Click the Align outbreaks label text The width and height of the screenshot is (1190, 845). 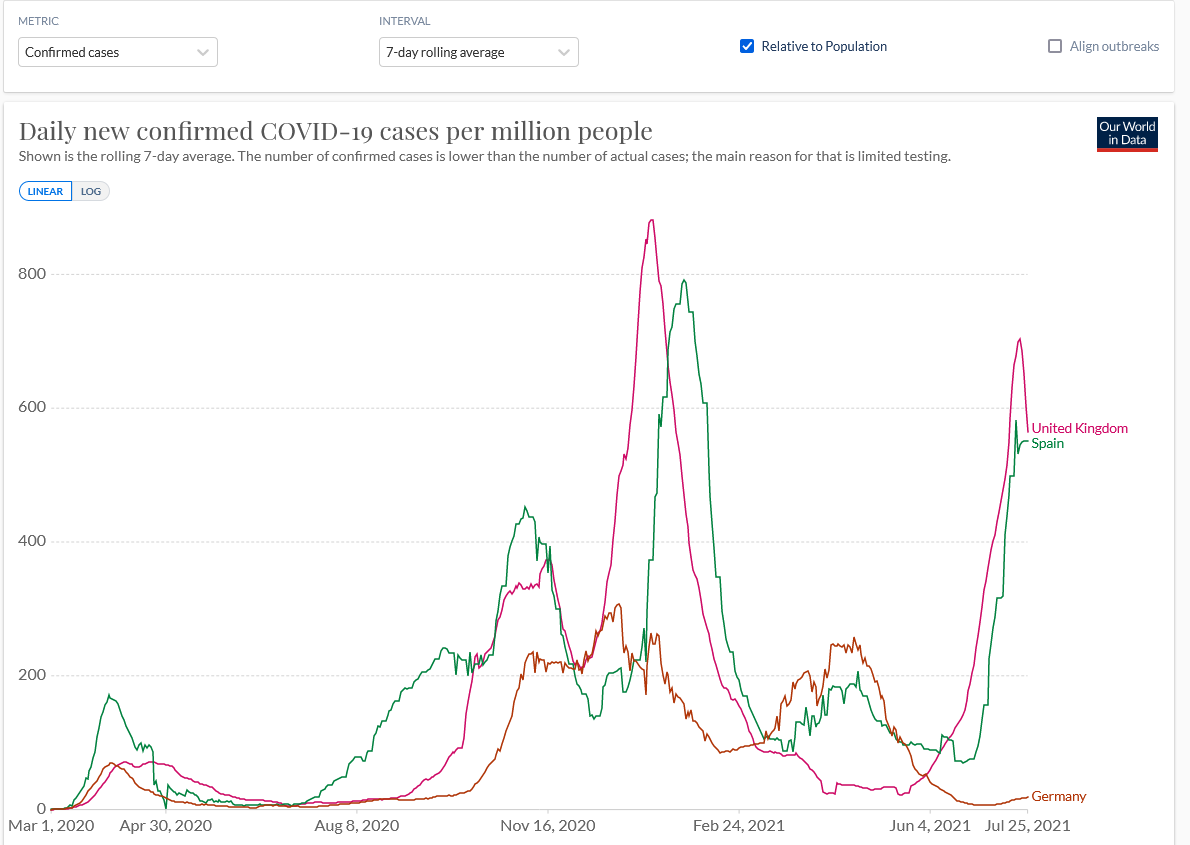(x=1114, y=46)
